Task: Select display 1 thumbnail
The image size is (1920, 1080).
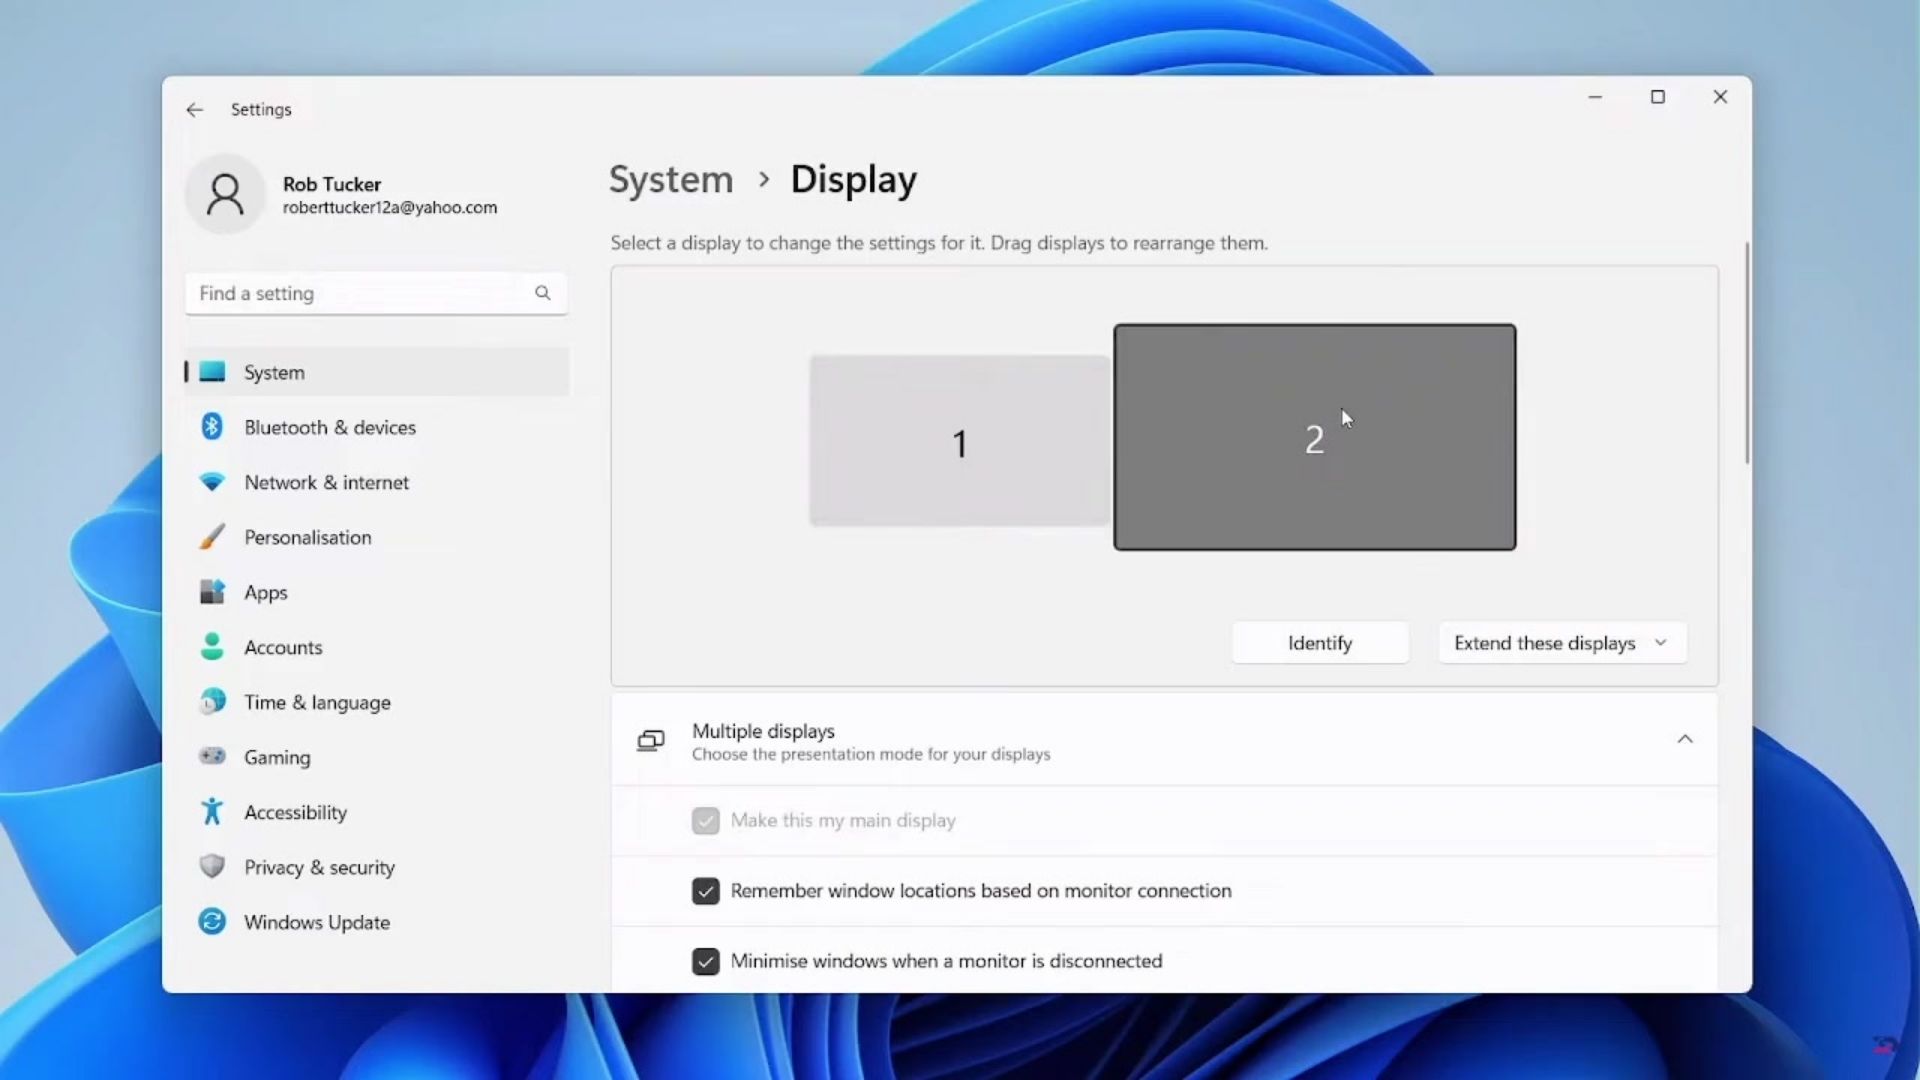Action: [x=959, y=441]
